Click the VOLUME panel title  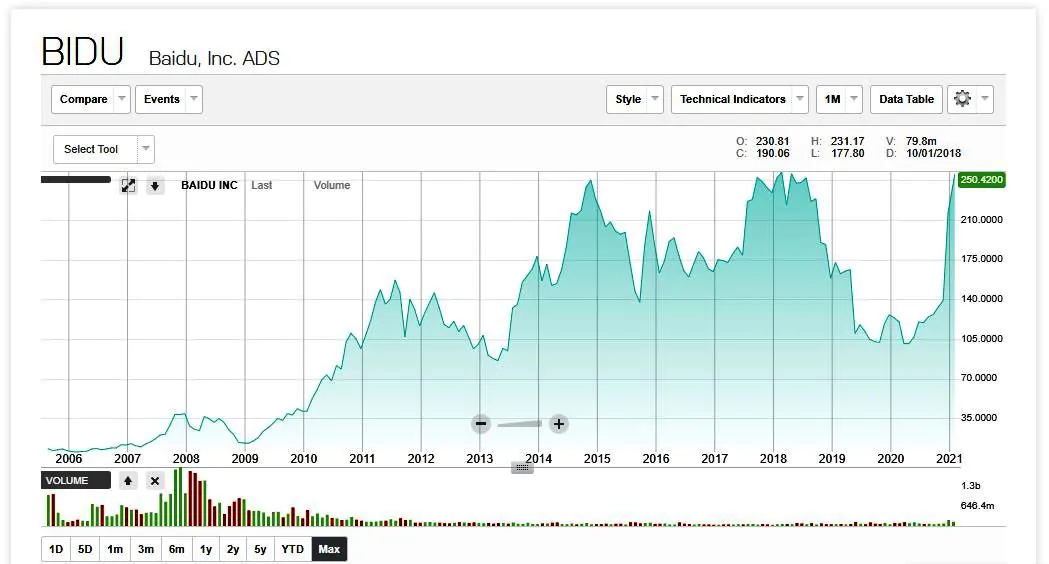tap(67, 480)
